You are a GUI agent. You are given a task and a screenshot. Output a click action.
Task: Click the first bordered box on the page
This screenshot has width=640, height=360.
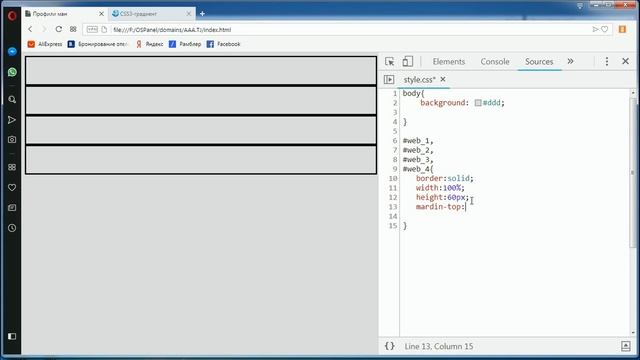[x=201, y=71]
